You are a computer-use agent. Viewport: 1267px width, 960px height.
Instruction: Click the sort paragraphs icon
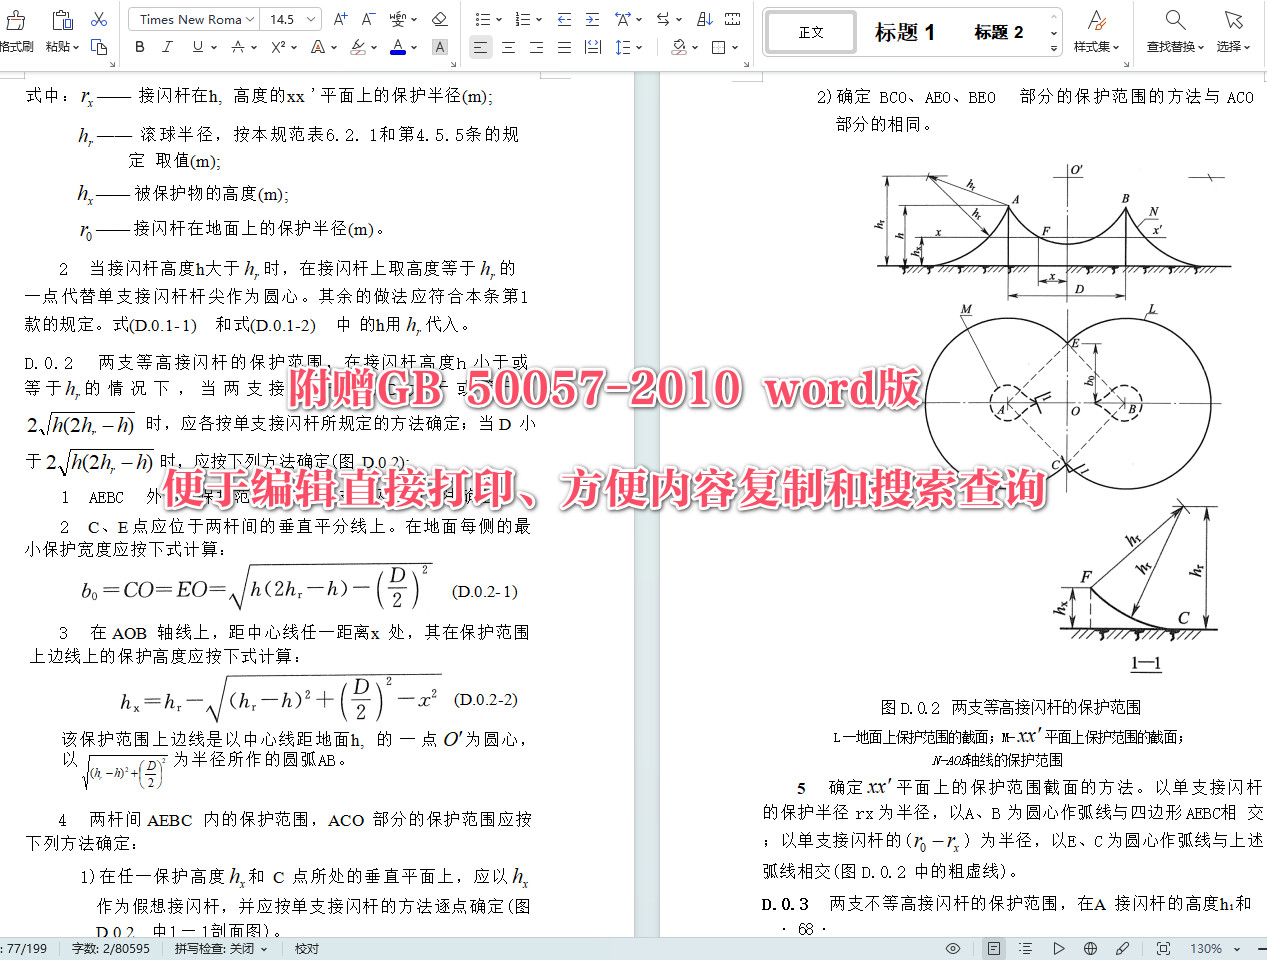[705, 19]
